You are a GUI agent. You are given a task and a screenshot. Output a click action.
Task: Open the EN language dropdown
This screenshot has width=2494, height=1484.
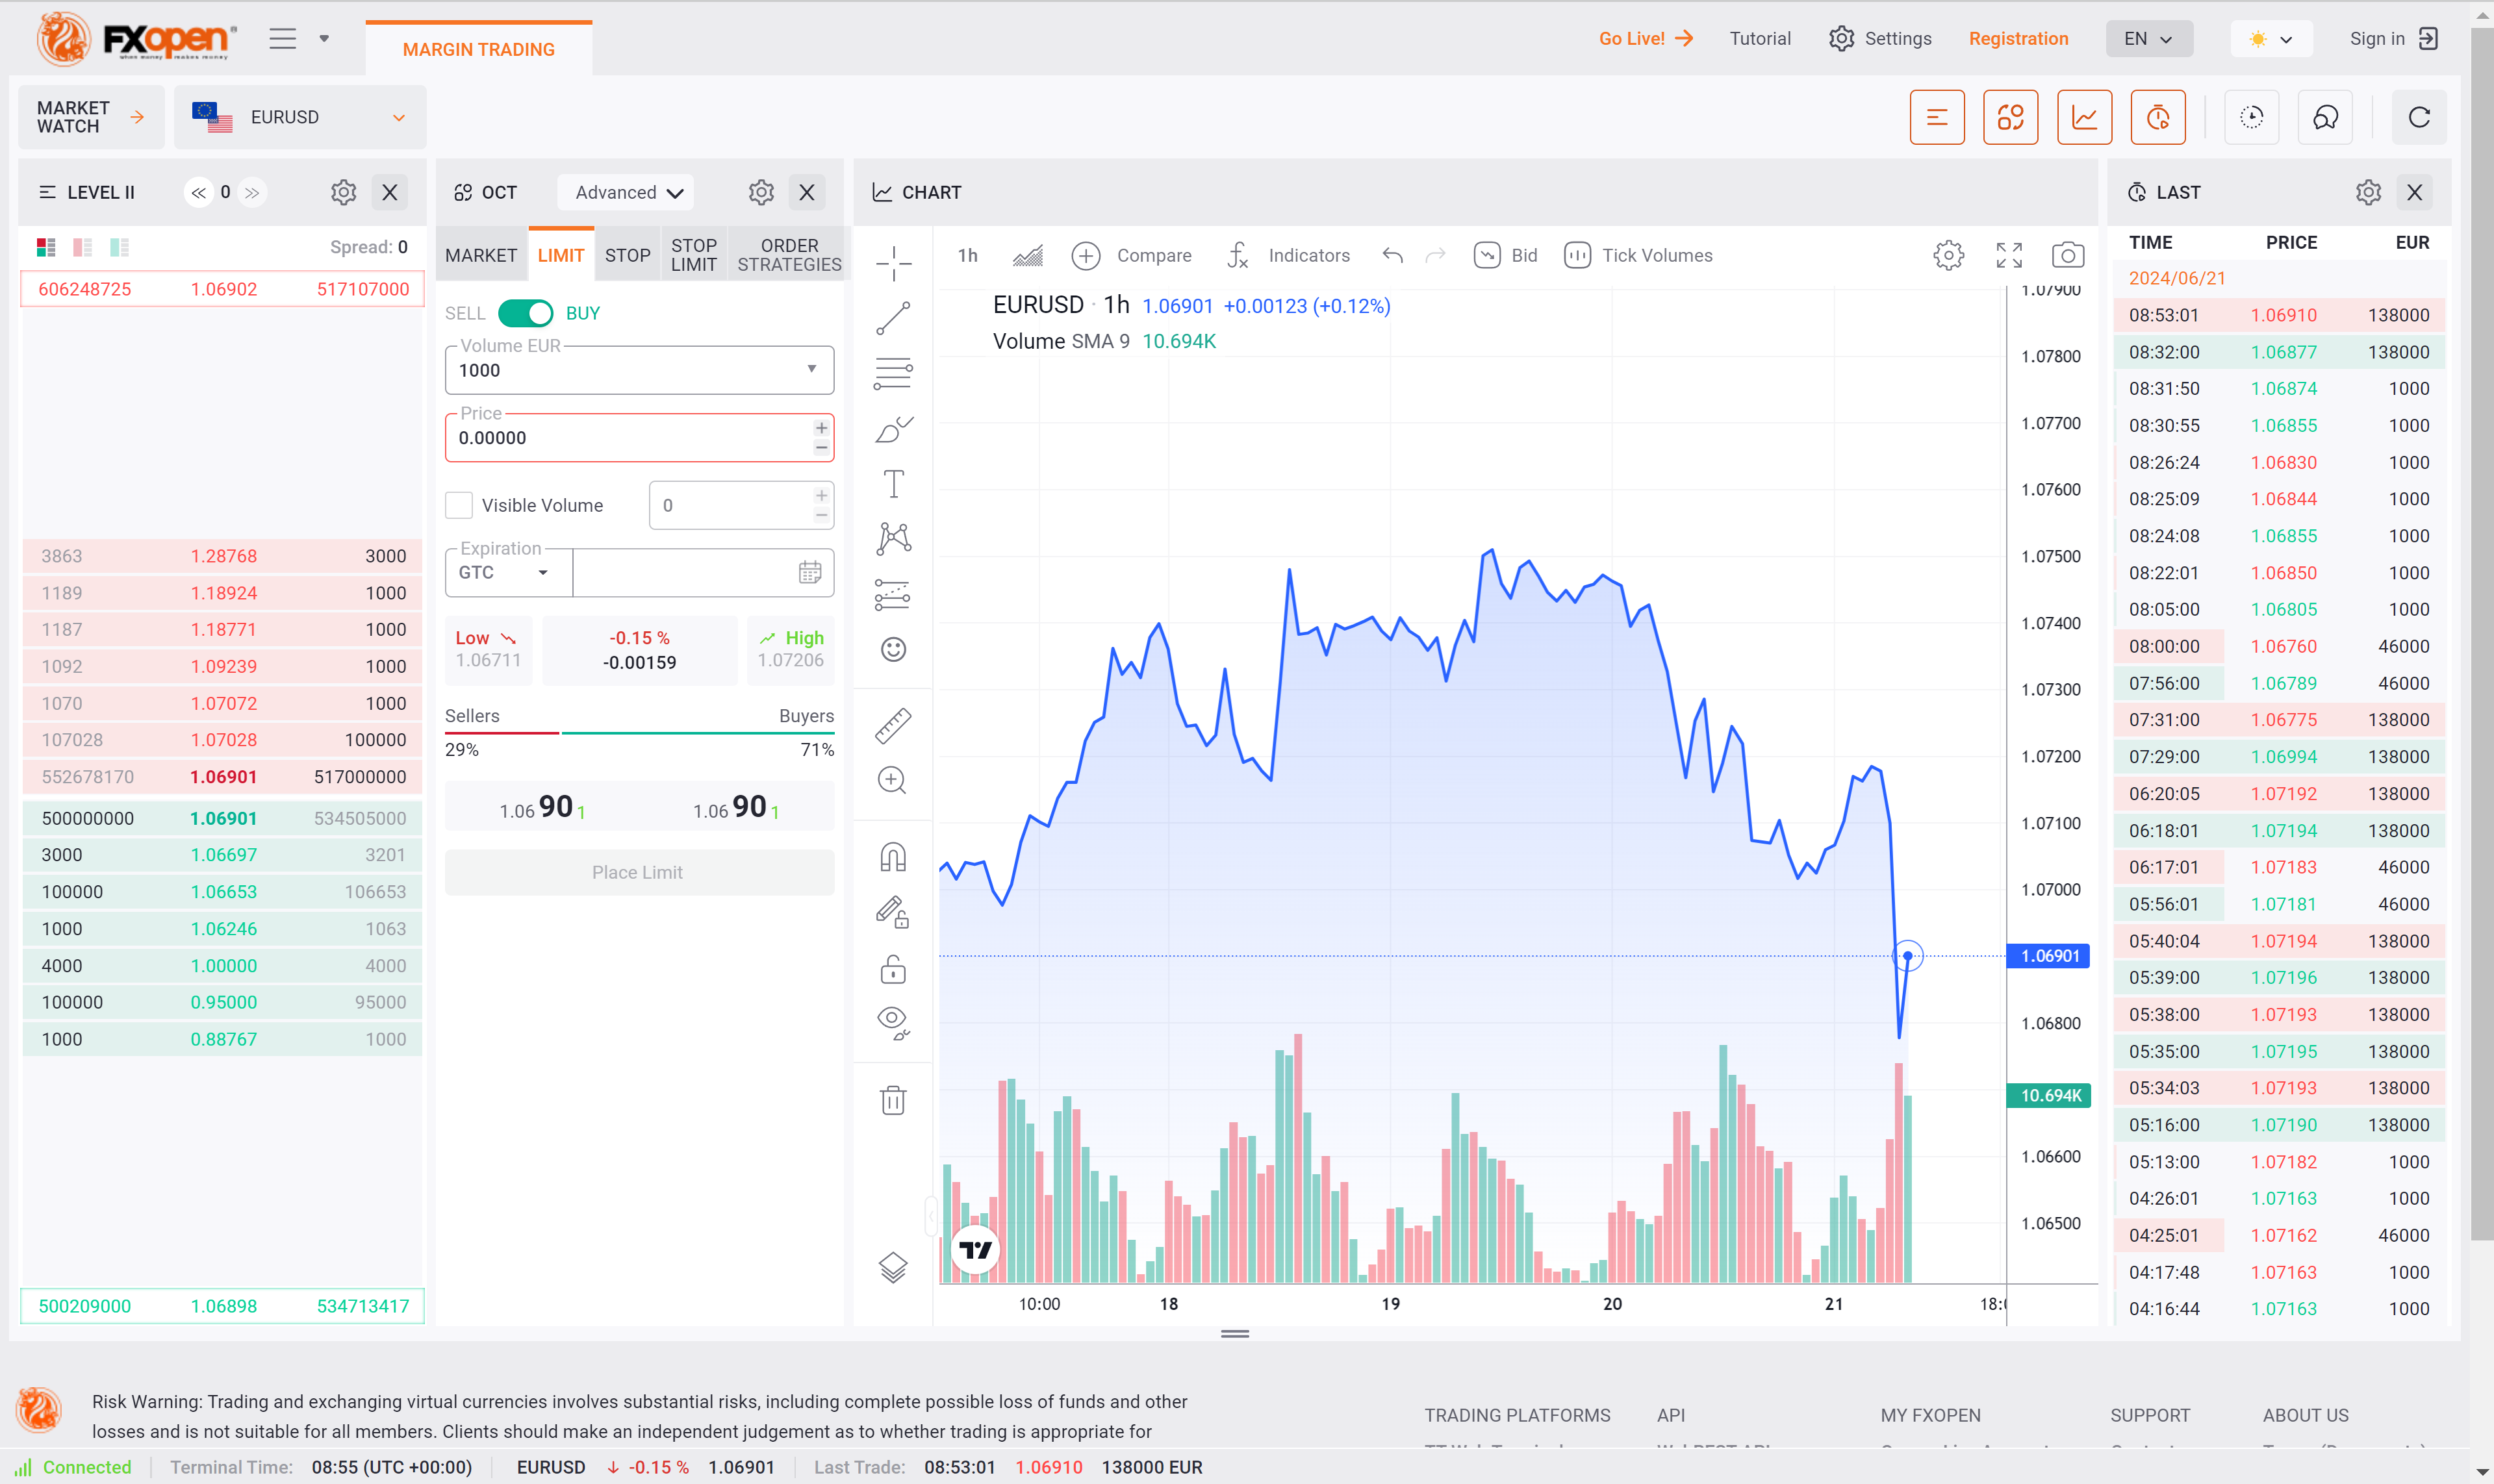[x=2149, y=38]
